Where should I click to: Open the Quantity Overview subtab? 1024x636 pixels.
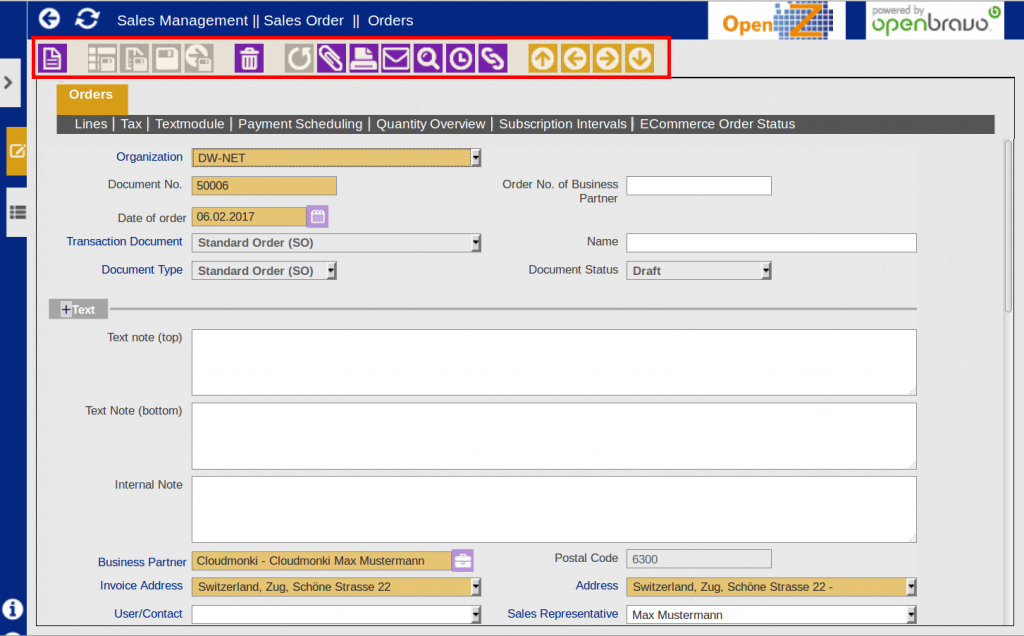pos(430,124)
